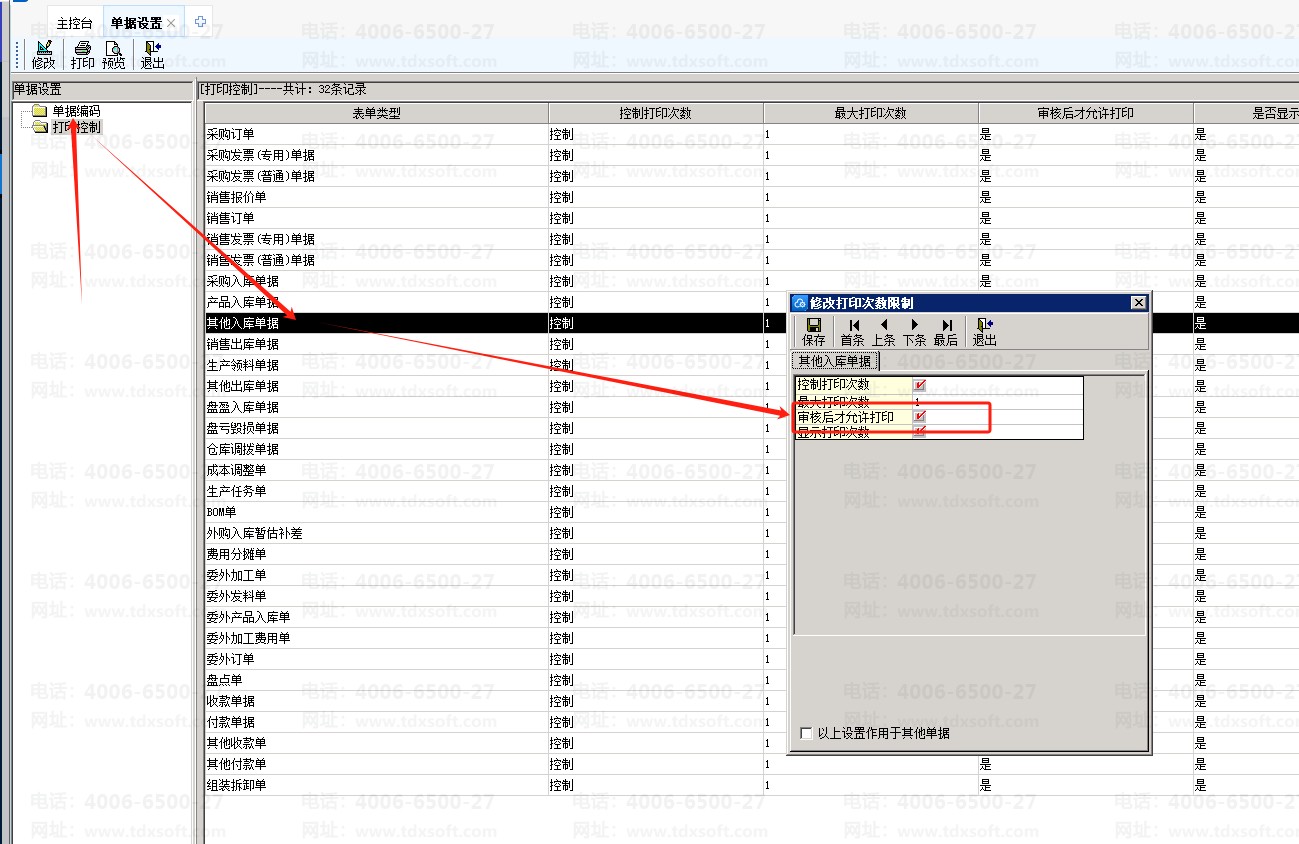Jump to 最后 (Last record) in dialog

click(x=946, y=332)
